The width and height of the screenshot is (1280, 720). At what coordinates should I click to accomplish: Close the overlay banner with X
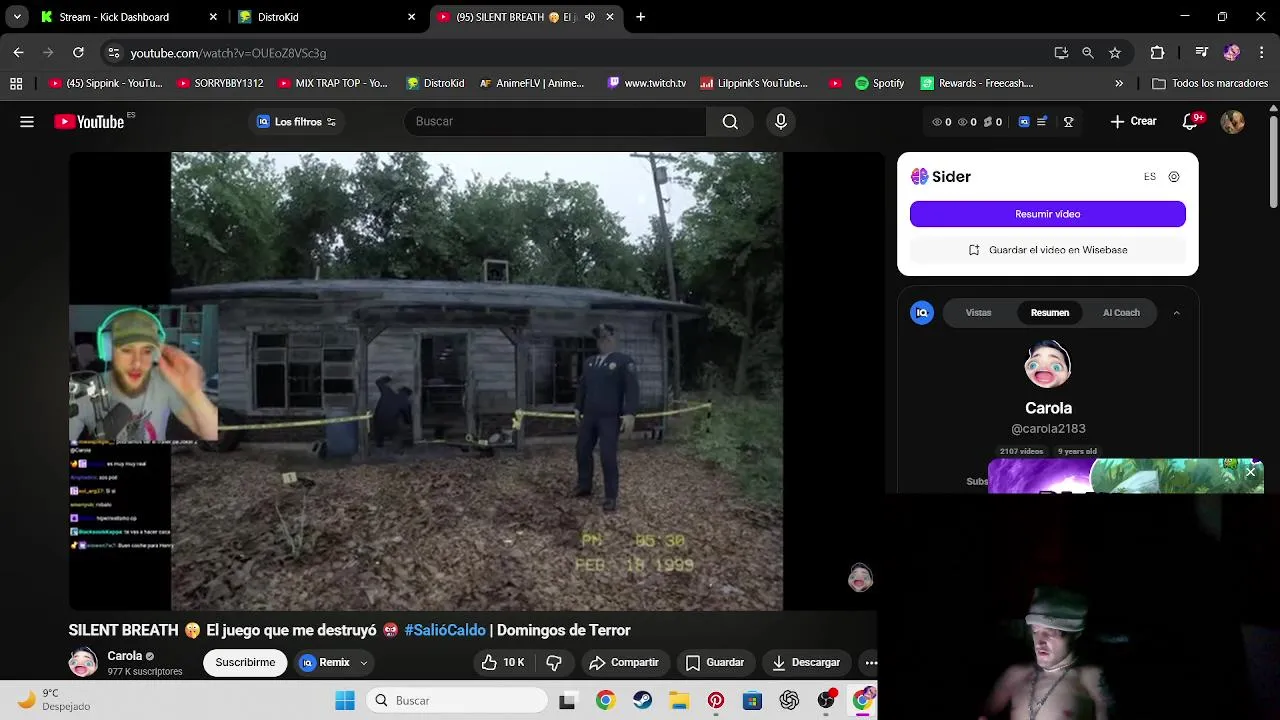pyautogui.click(x=1250, y=472)
